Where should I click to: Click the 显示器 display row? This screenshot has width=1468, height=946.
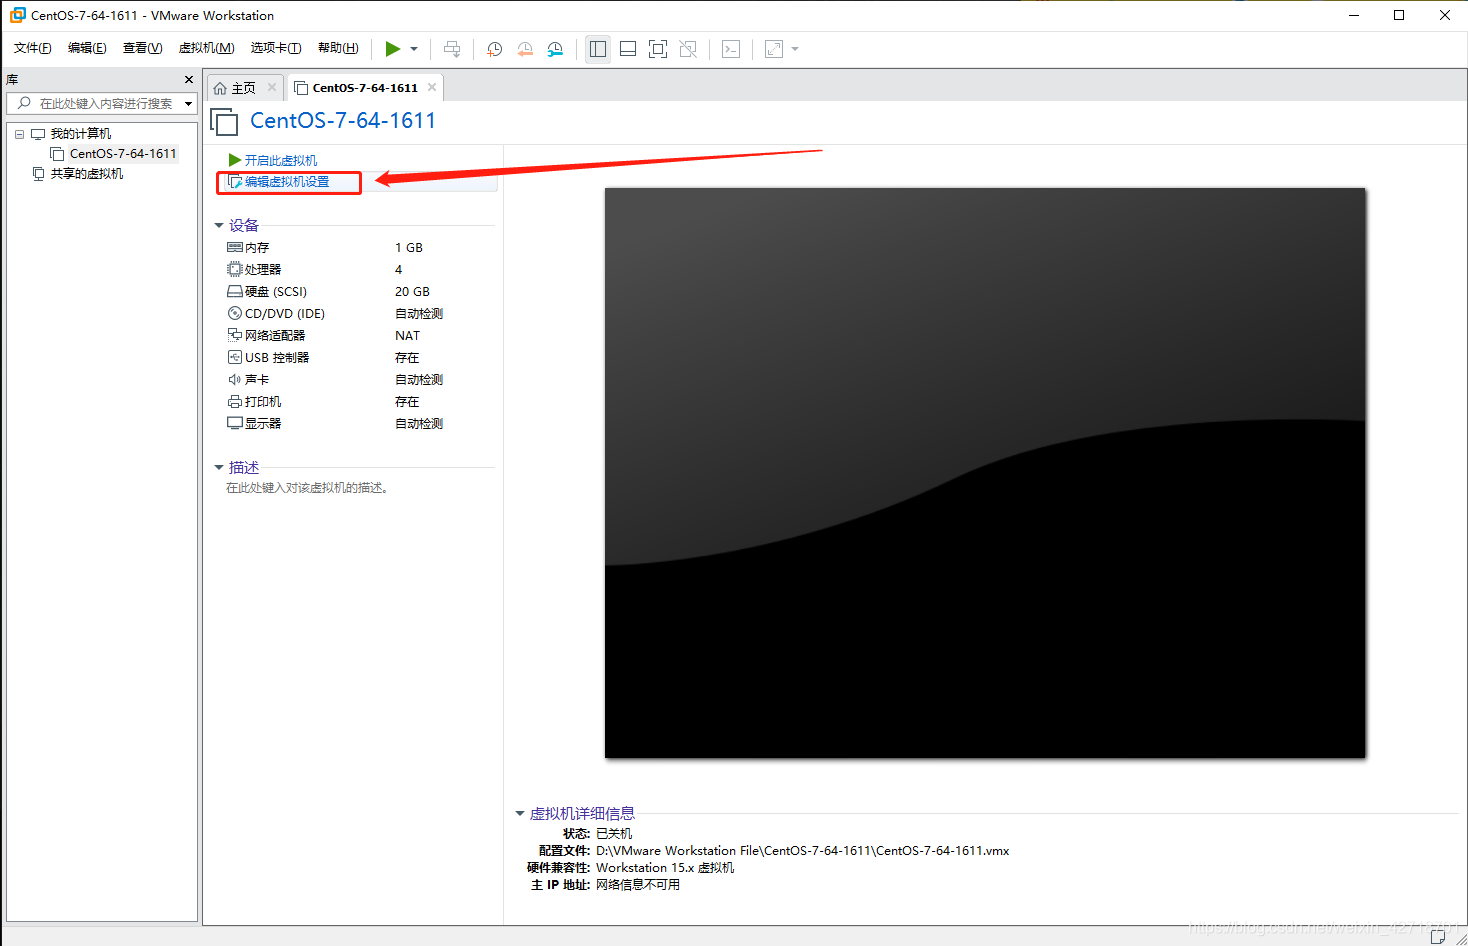360,424
